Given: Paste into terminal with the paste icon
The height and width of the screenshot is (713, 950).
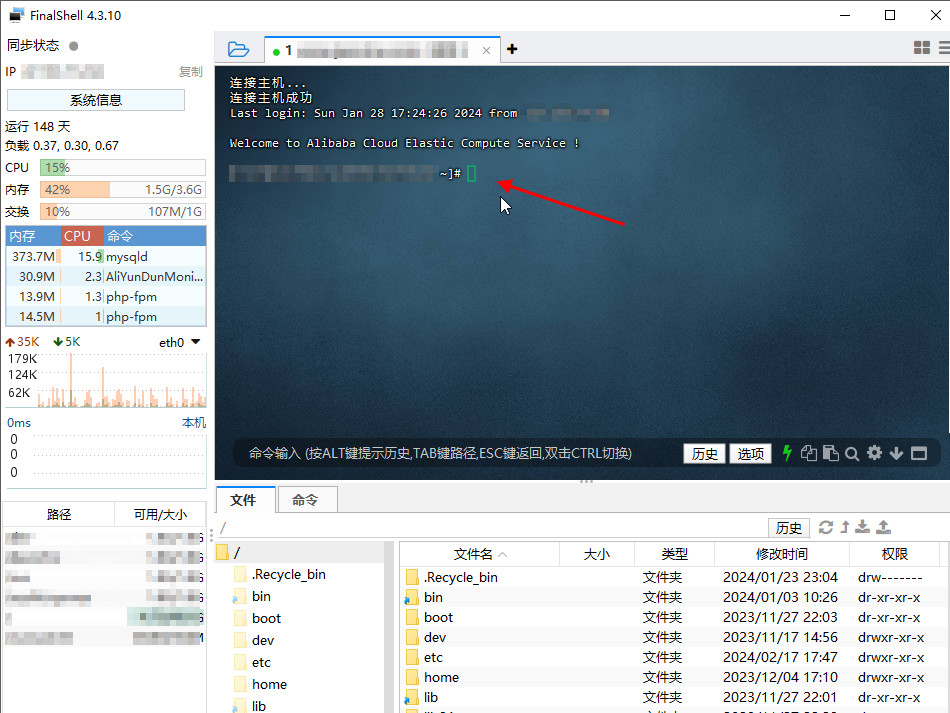Looking at the screenshot, I should pos(831,453).
